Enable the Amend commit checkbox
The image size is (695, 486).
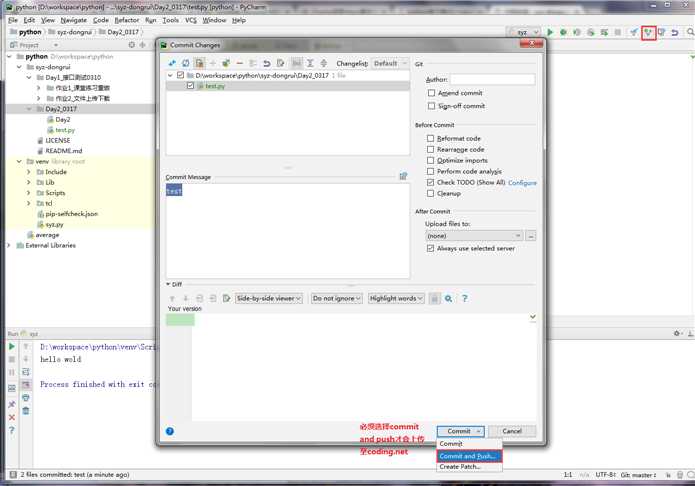pyautogui.click(x=431, y=93)
